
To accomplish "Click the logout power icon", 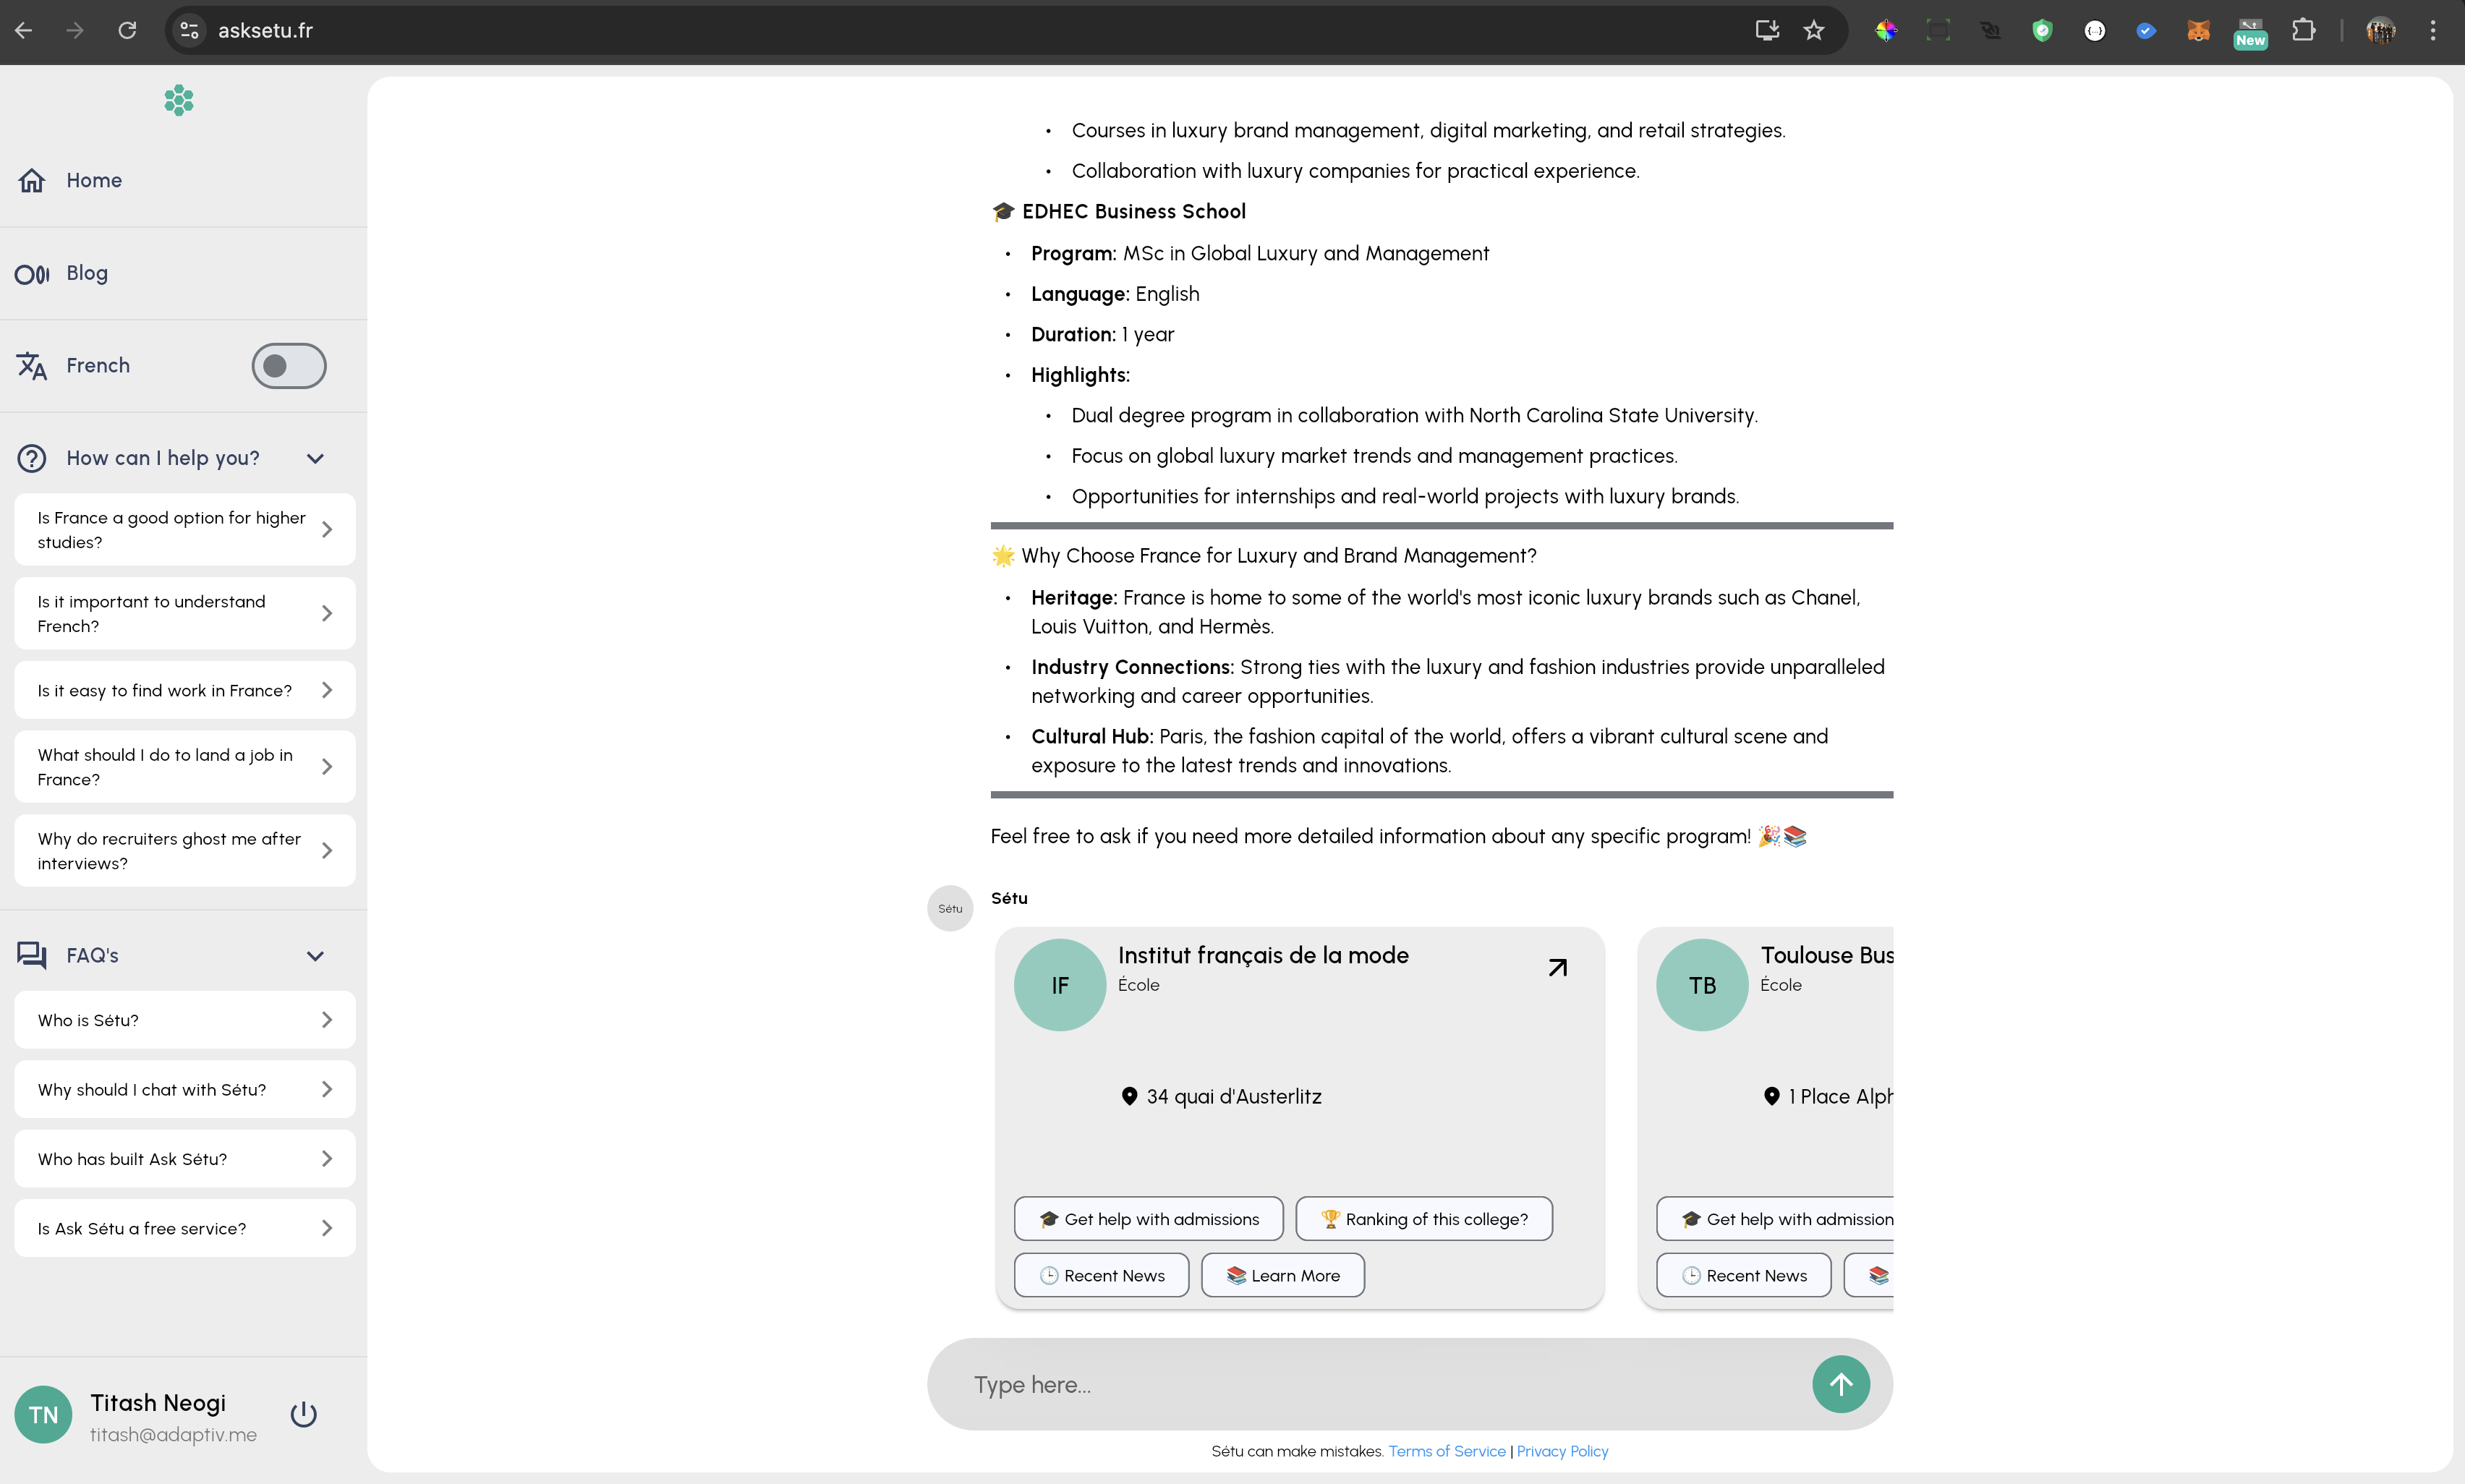I will tap(304, 1414).
